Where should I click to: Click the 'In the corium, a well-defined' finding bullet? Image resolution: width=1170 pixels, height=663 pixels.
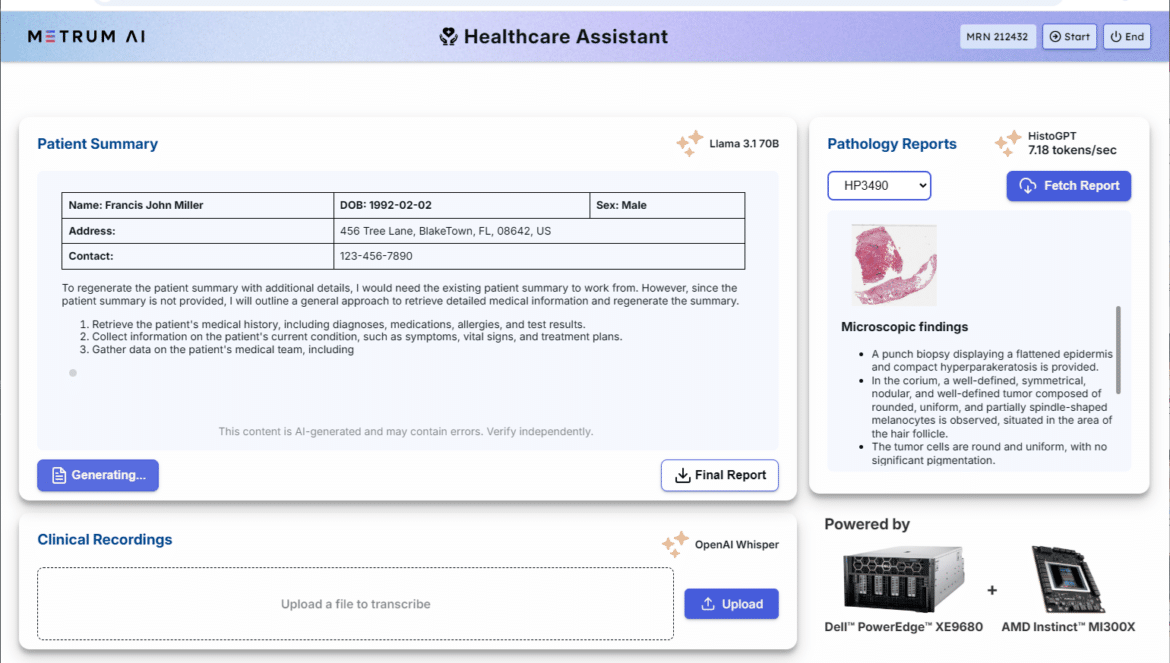point(992,407)
